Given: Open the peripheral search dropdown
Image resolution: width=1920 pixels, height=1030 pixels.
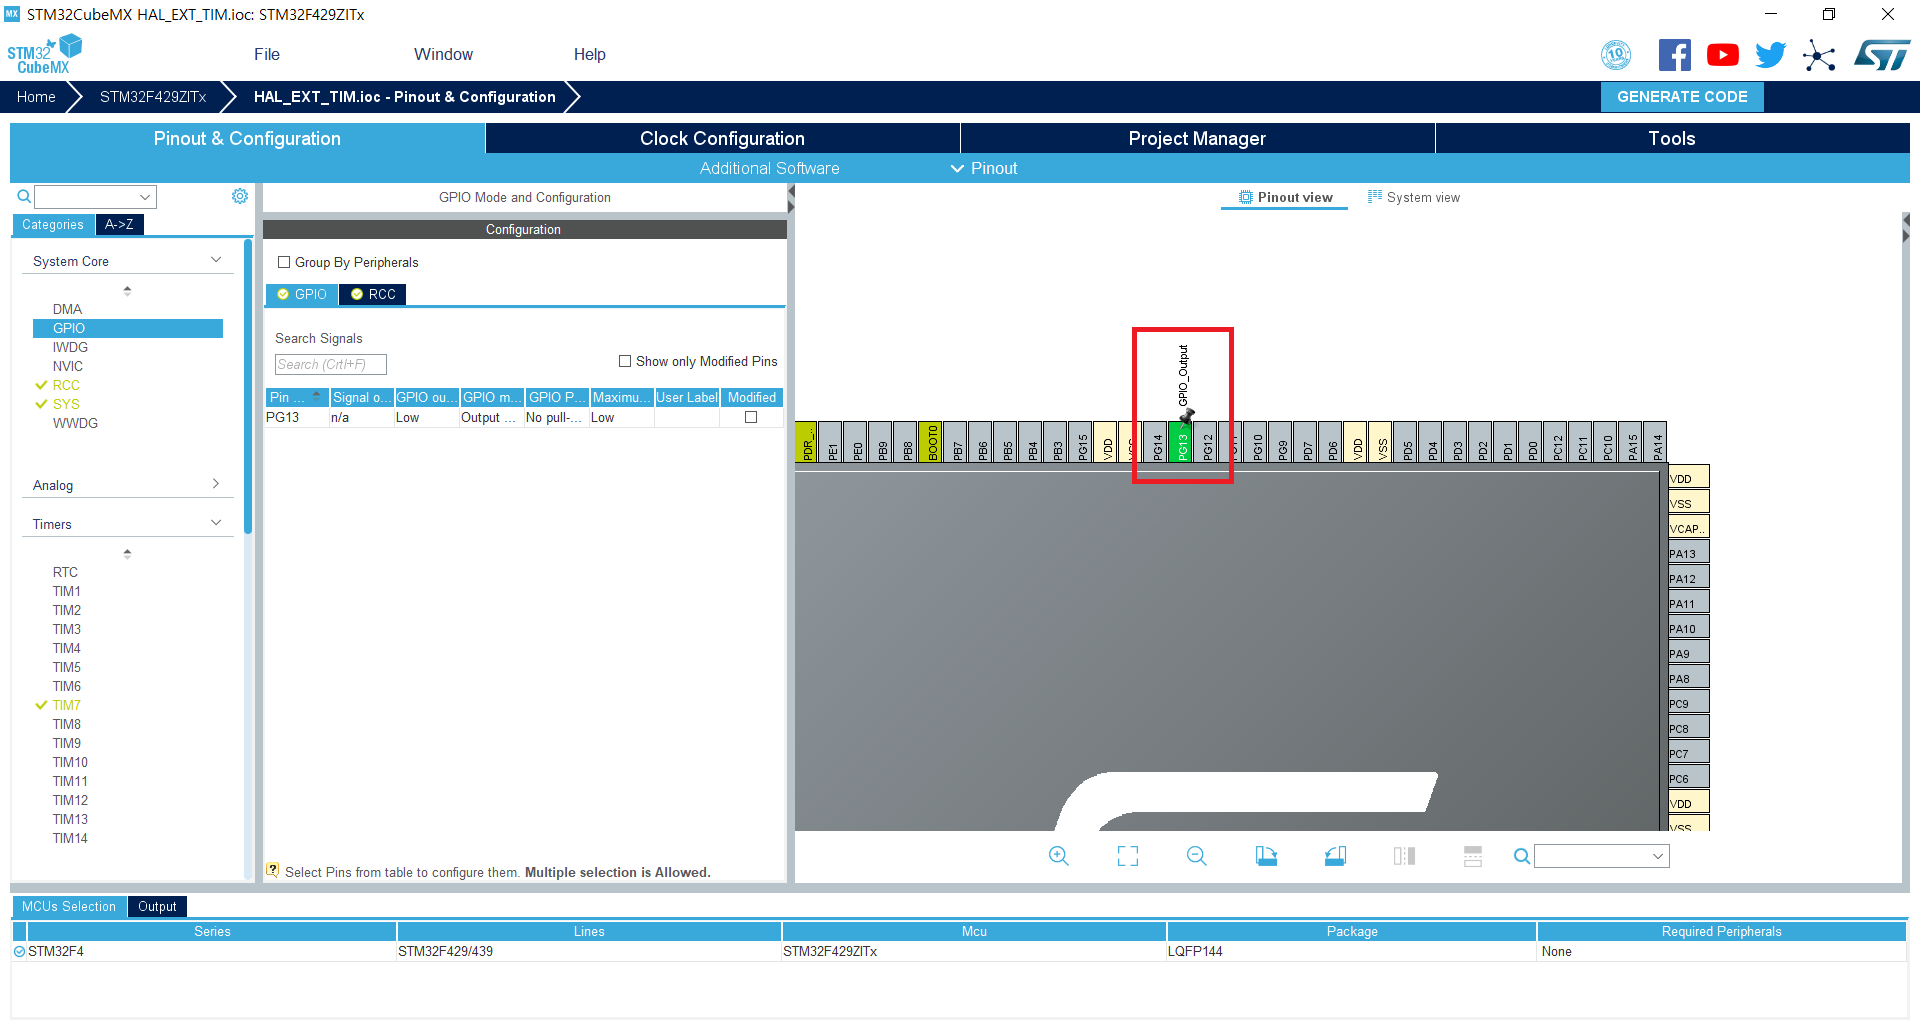Looking at the screenshot, I should (x=145, y=197).
